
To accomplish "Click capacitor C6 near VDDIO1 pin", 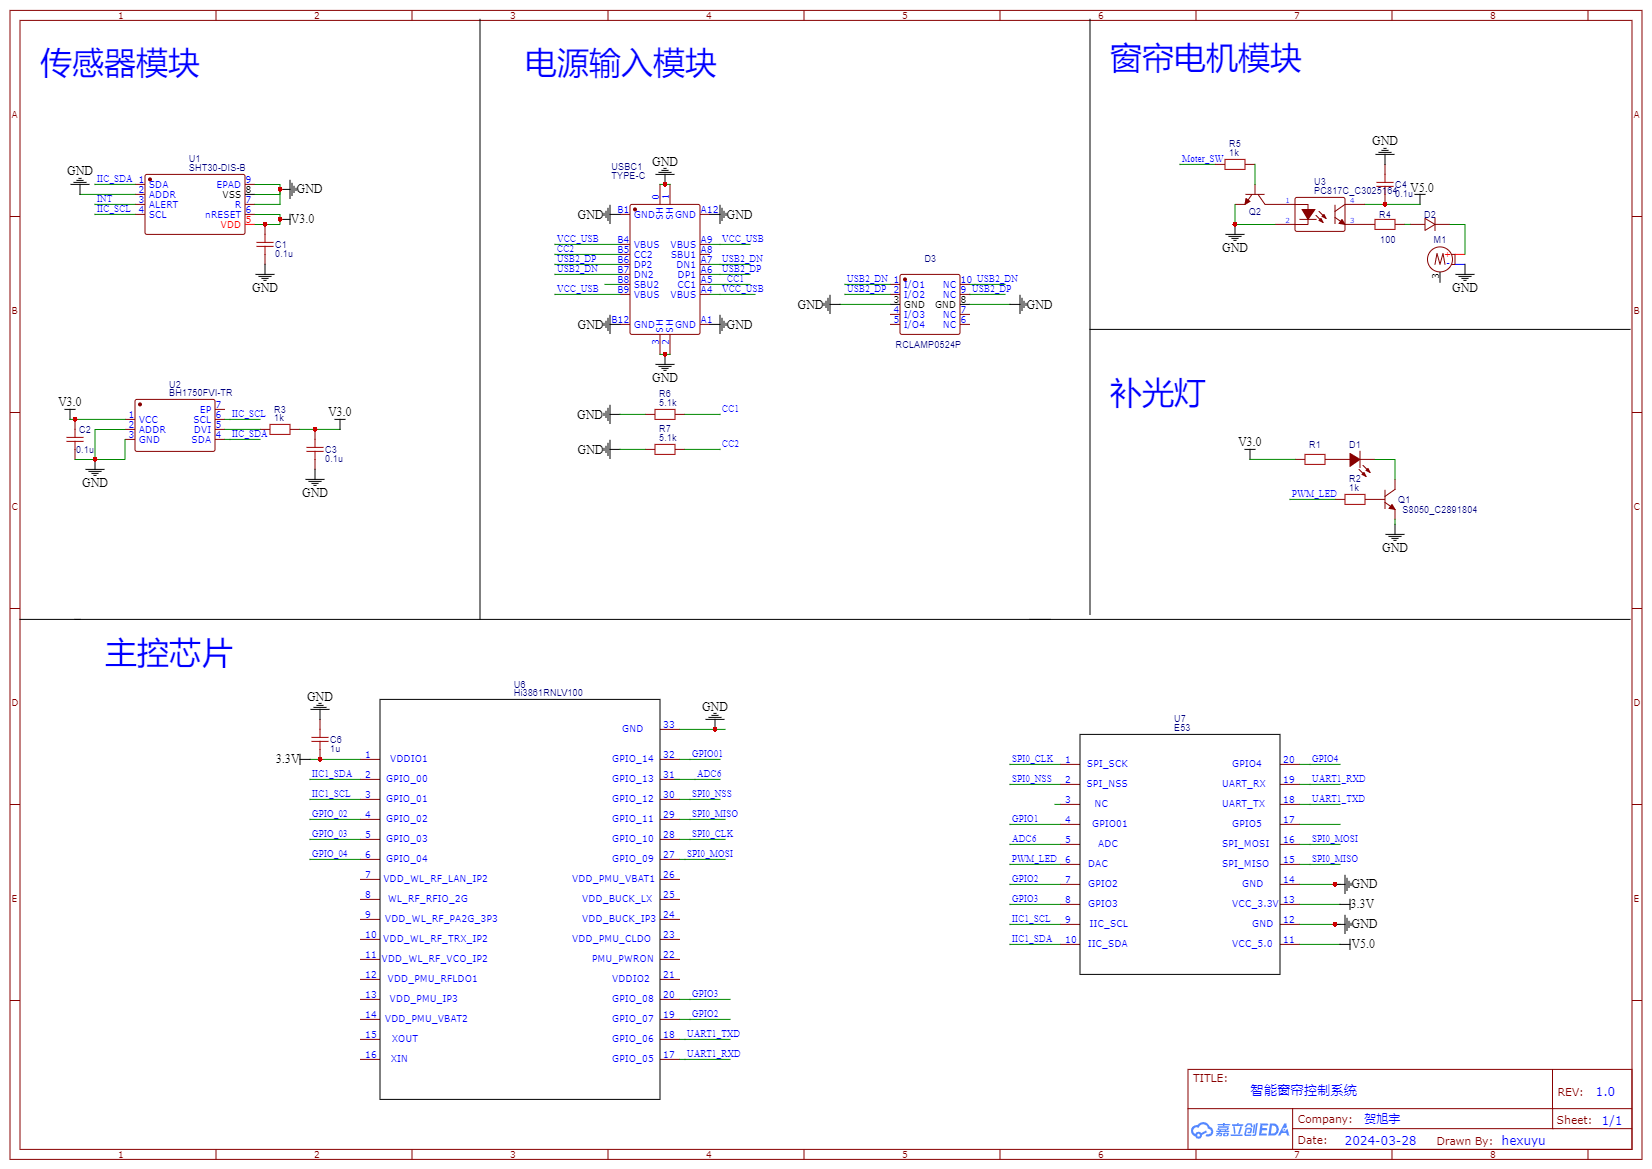I will coord(320,739).
